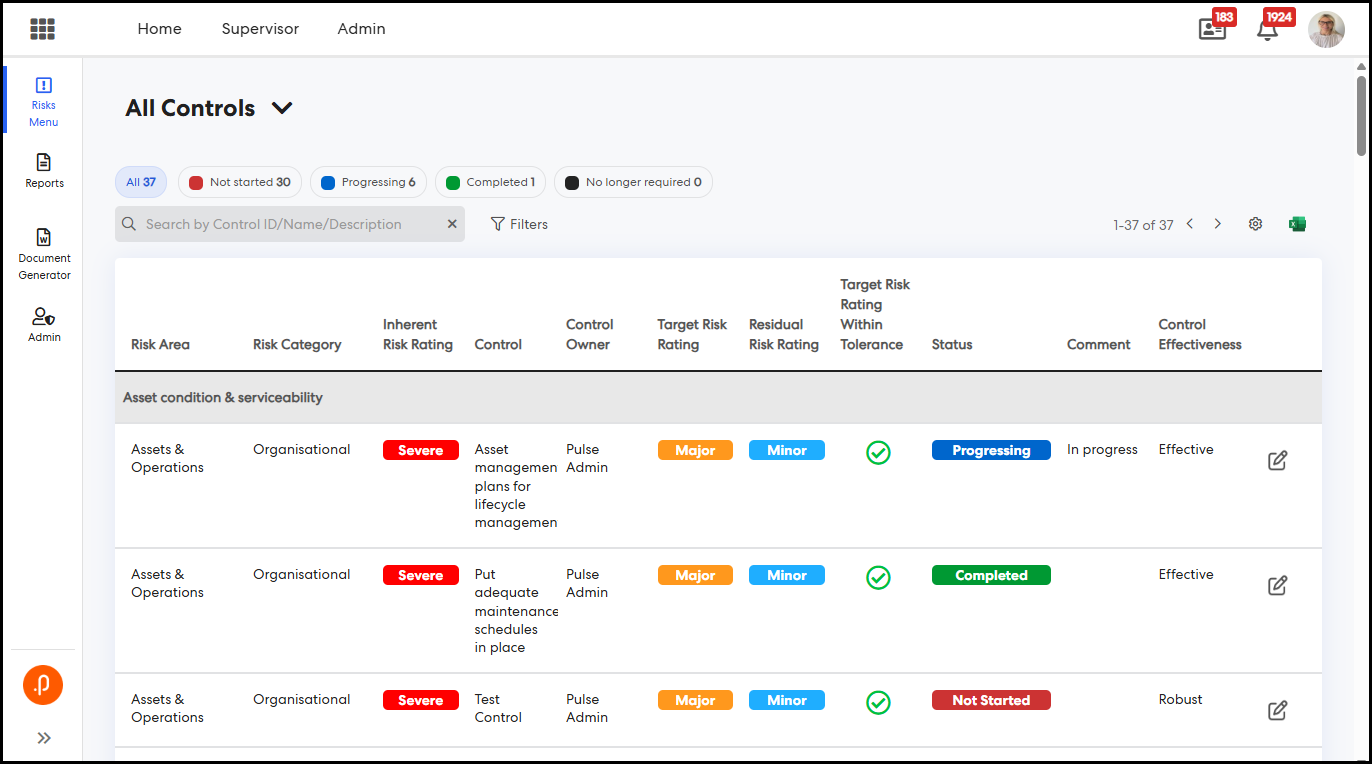Open table settings gear icon
Screen dimensions: 1372x764
tap(1255, 224)
